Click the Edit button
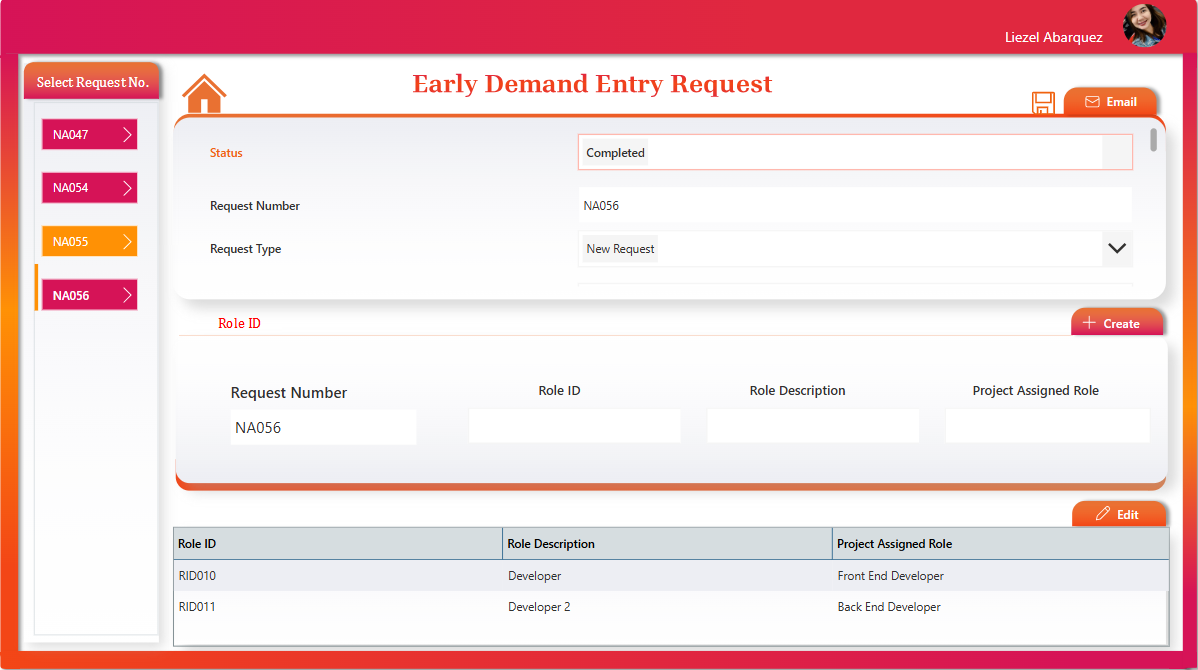The width and height of the screenshot is (1198, 670). [1118, 514]
